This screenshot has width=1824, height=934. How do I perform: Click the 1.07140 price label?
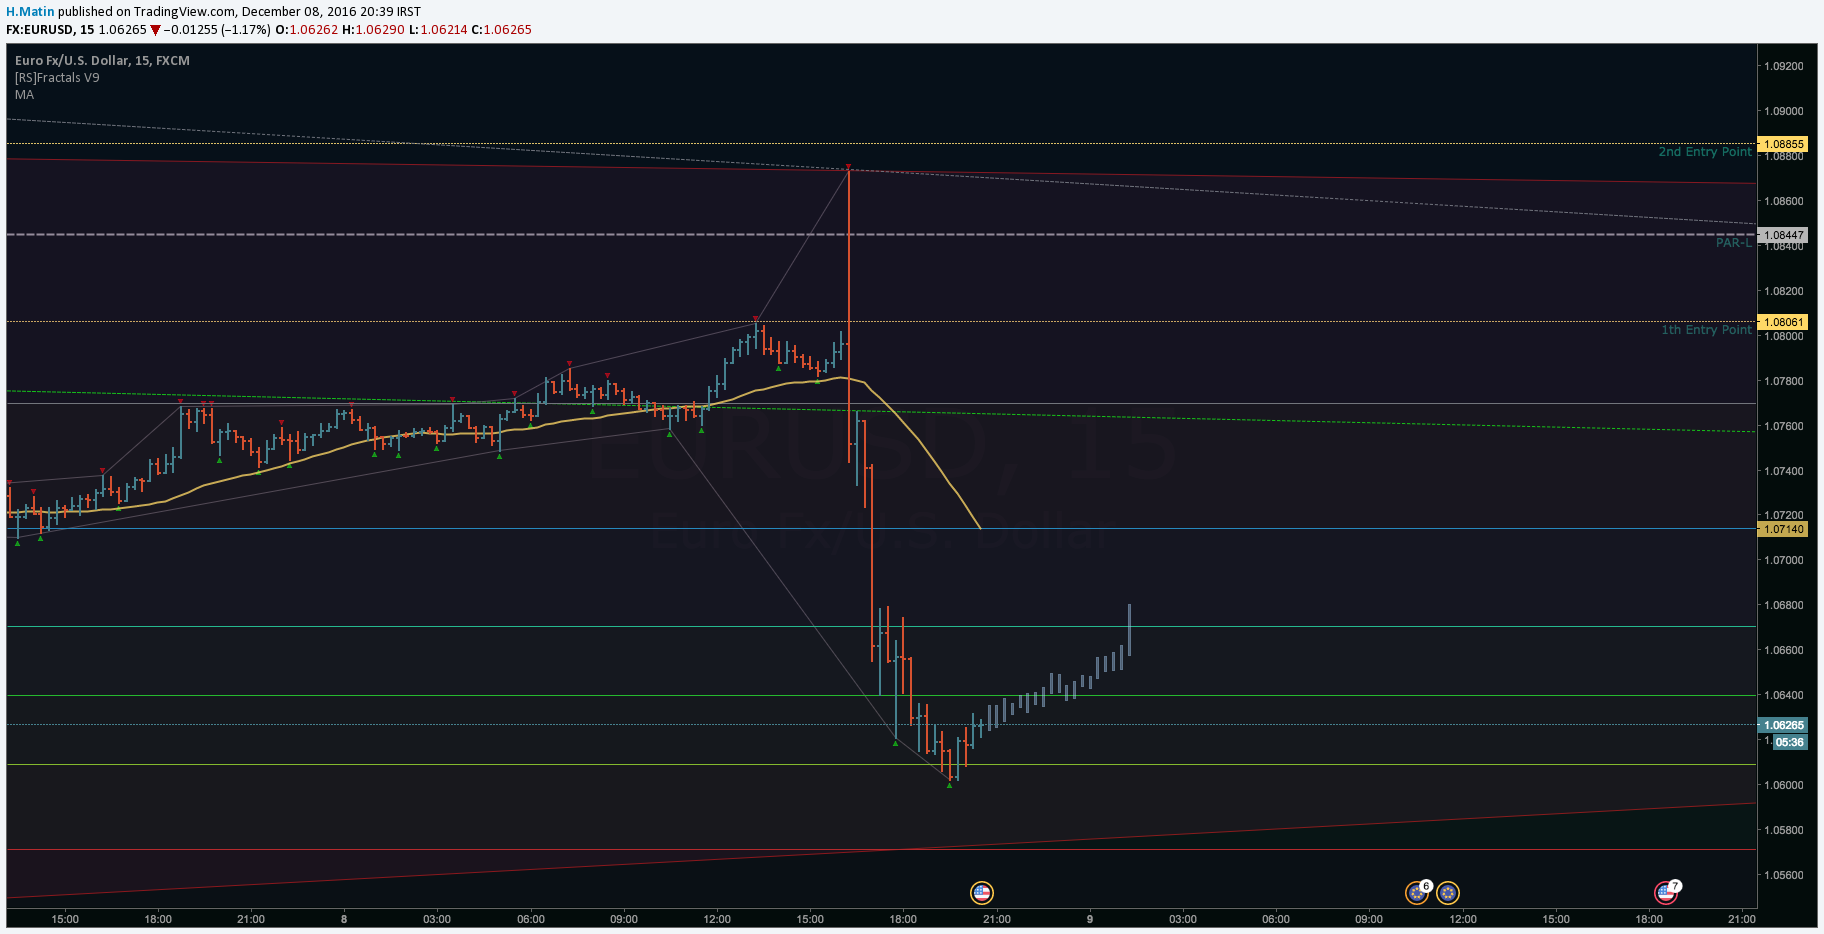click(1783, 529)
